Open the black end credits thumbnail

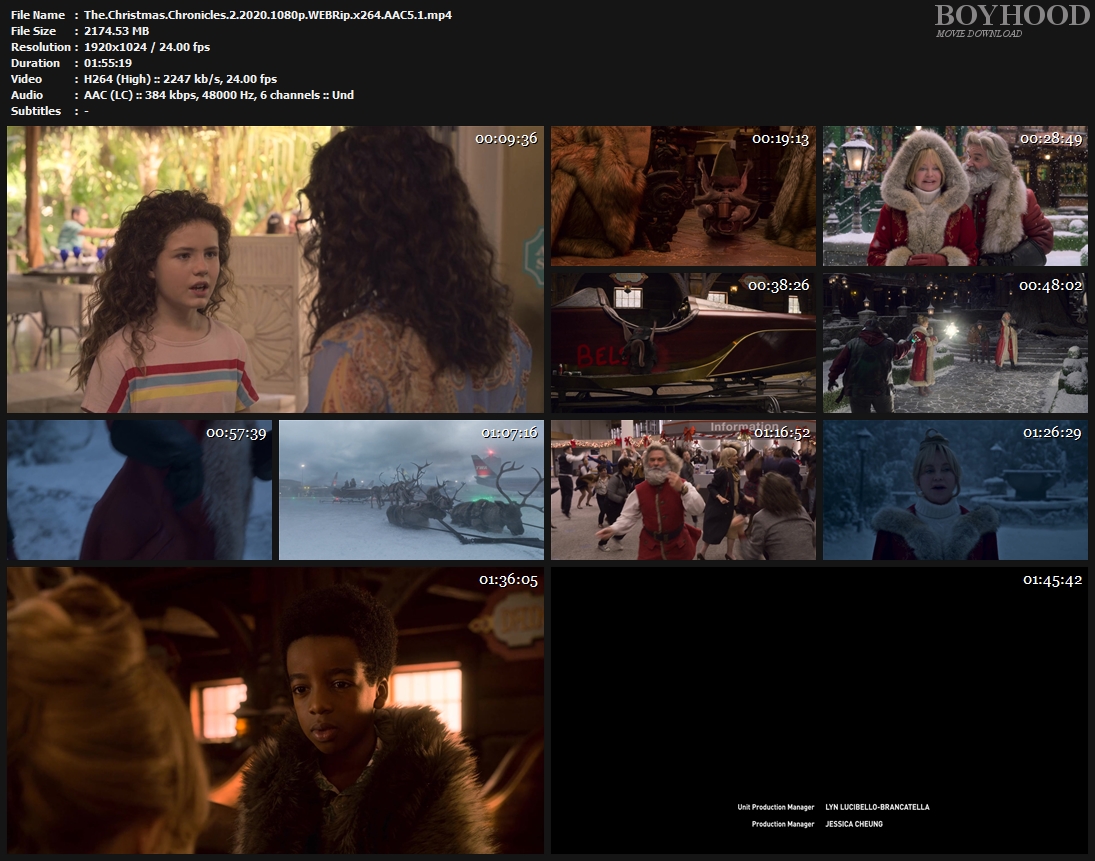pos(819,710)
